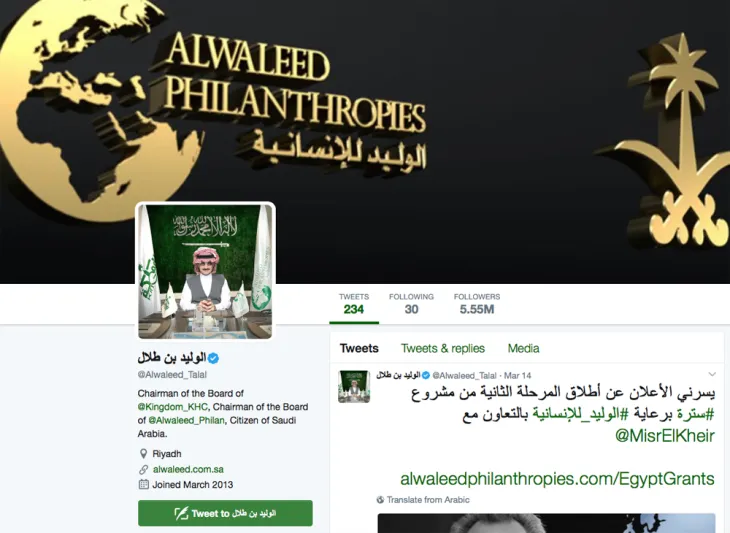730x533 pixels.
Task: Open the @MisrElKheir mention in tweet
Action: point(664,436)
